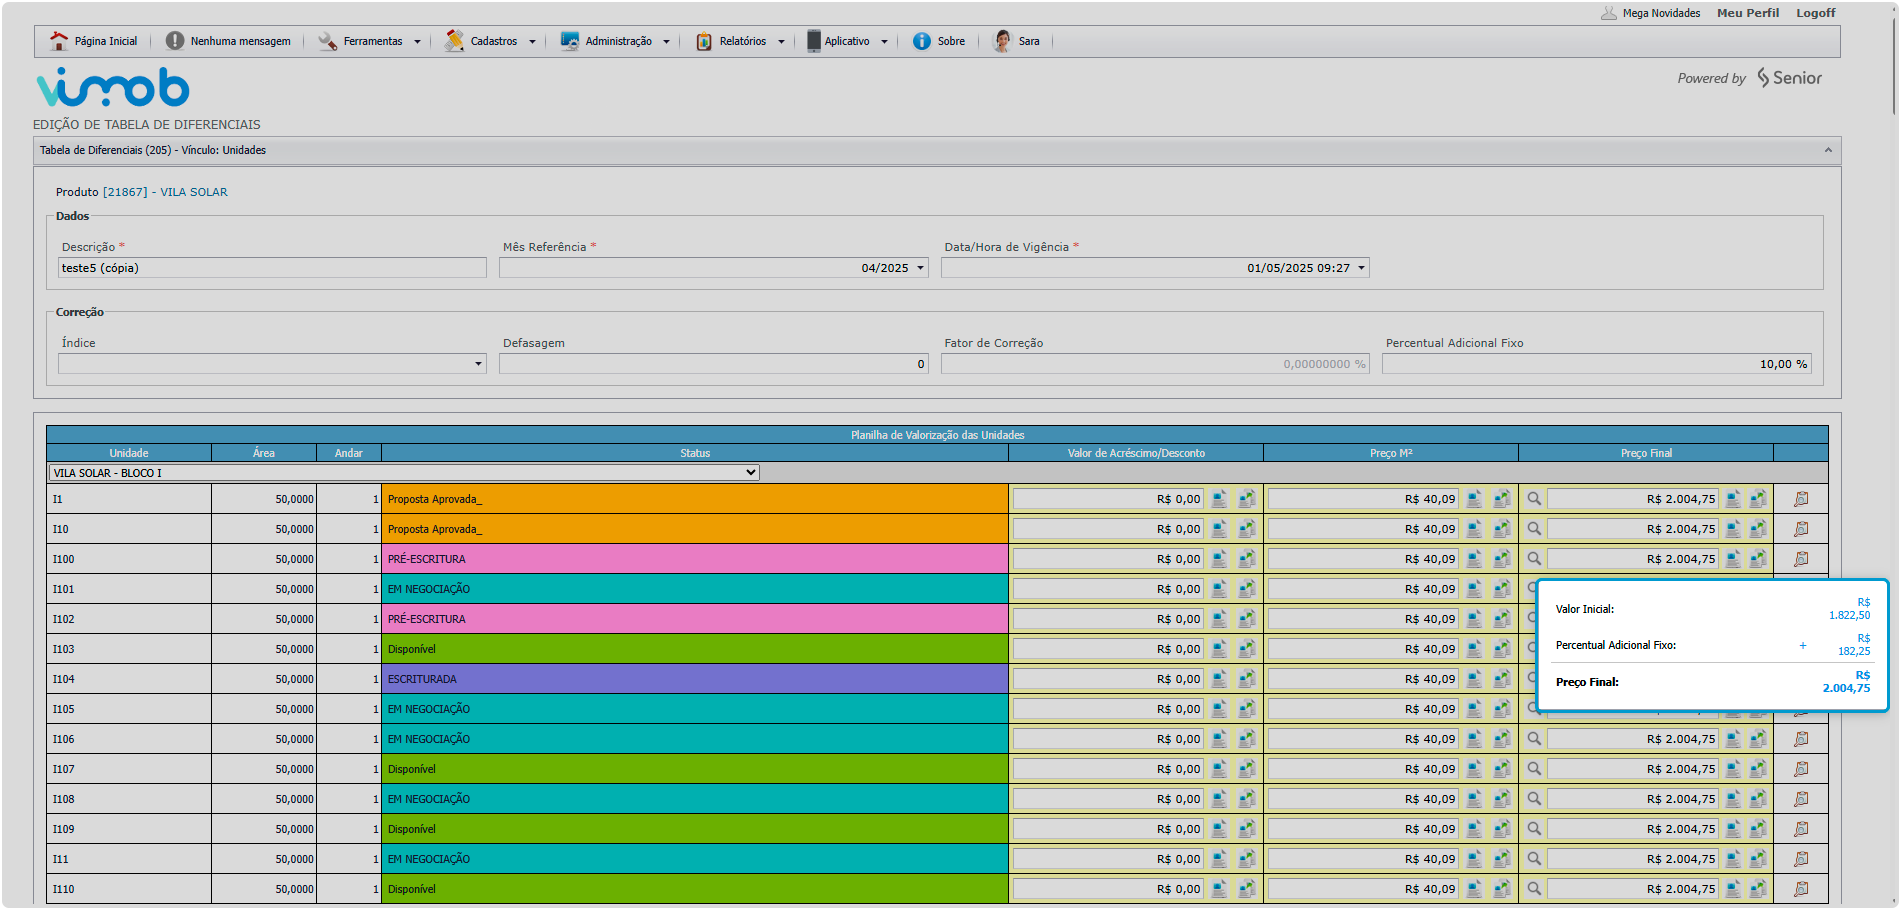Open the VILA SOLAR - BLOCO I selector
The height and width of the screenshot is (909, 1900).
tap(404, 473)
